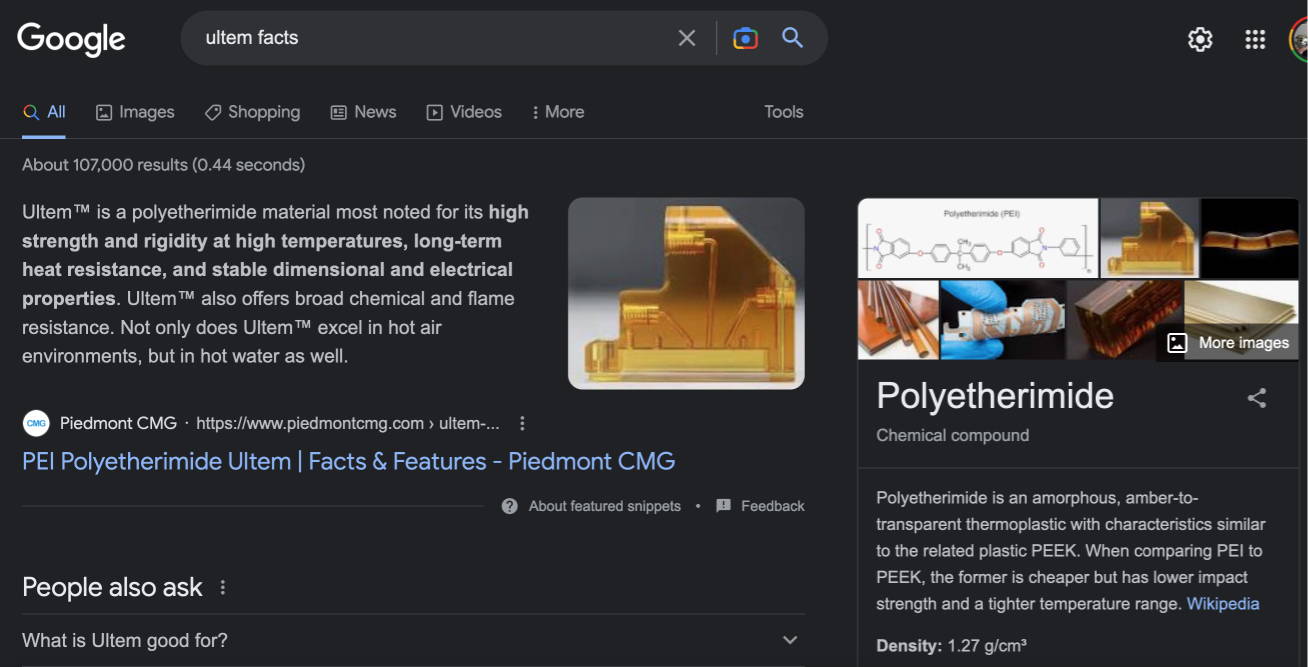This screenshot has width=1308, height=667.
Task: Open the featured snippet Ultem part image
Action: pos(686,293)
